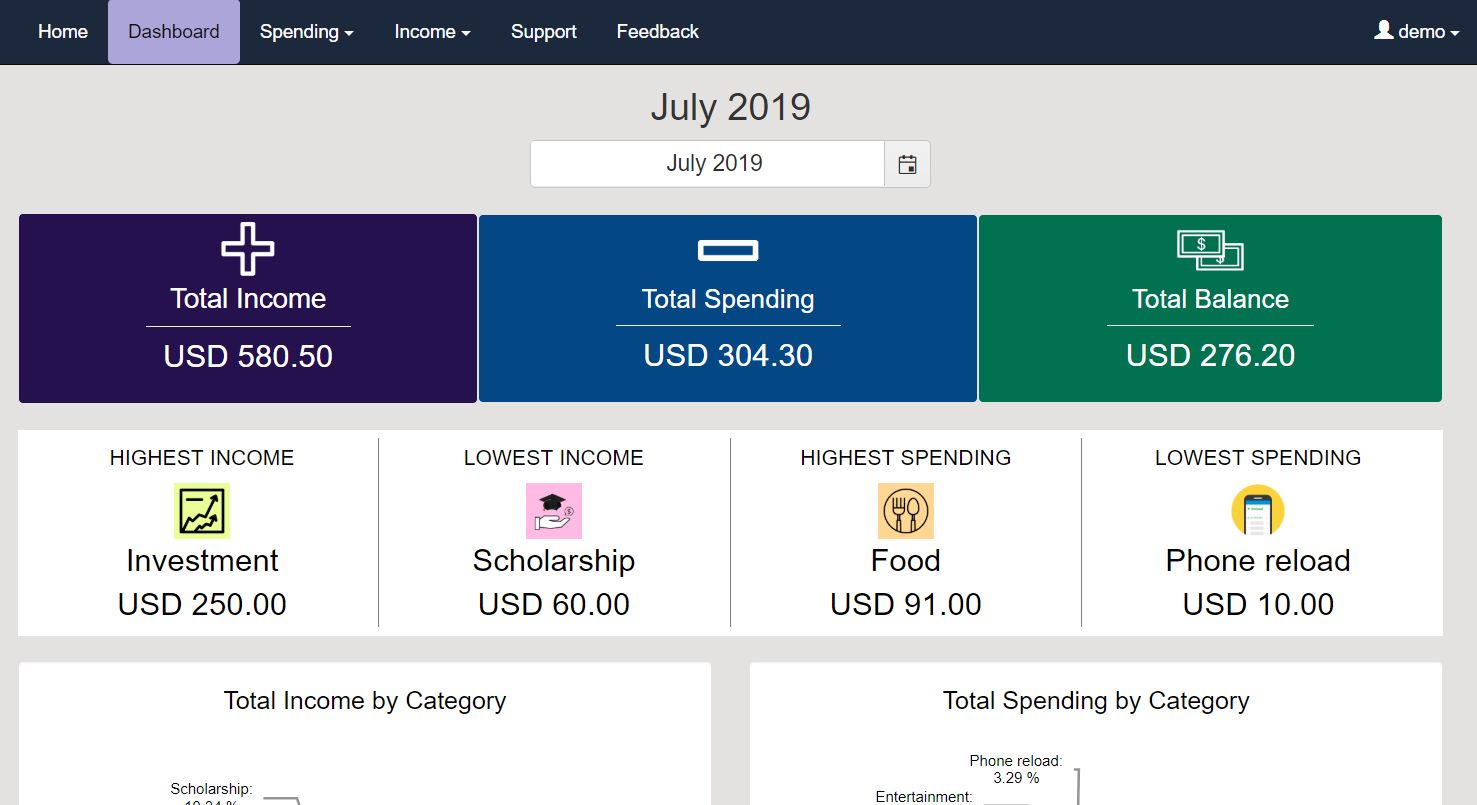Image resolution: width=1477 pixels, height=805 pixels.
Task: Click the Investment chart icon
Action: 202,511
